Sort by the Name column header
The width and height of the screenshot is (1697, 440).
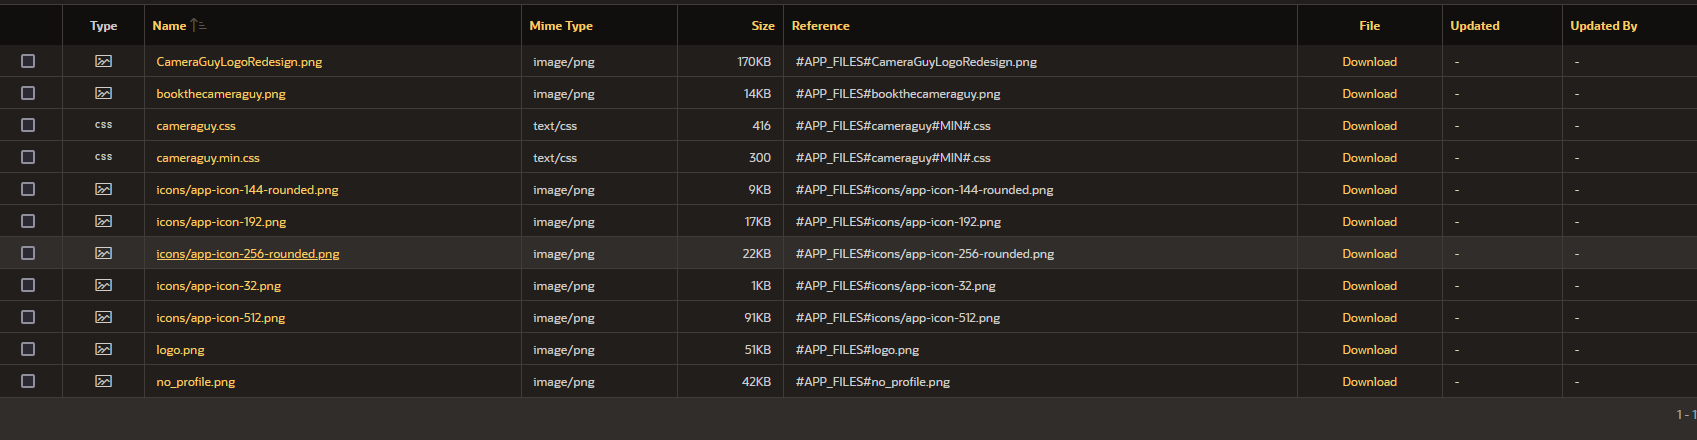tap(169, 26)
